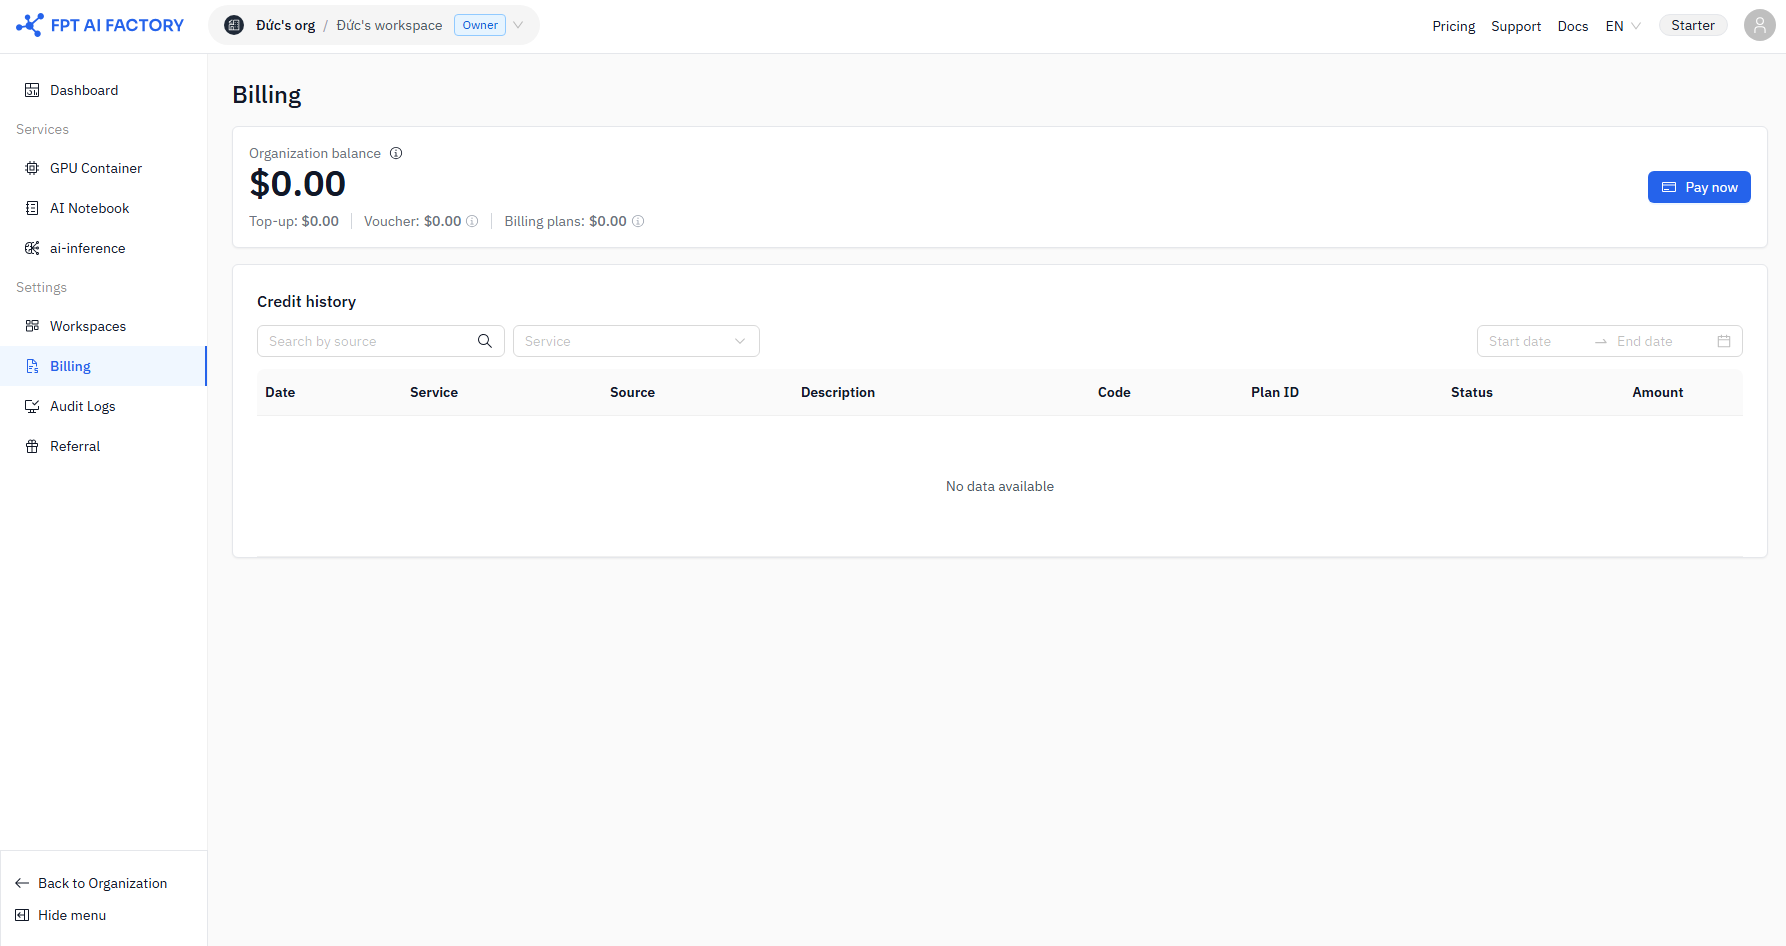Click the Amount column header
The width and height of the screenshot is (1786, 946).
(1657, 392)
